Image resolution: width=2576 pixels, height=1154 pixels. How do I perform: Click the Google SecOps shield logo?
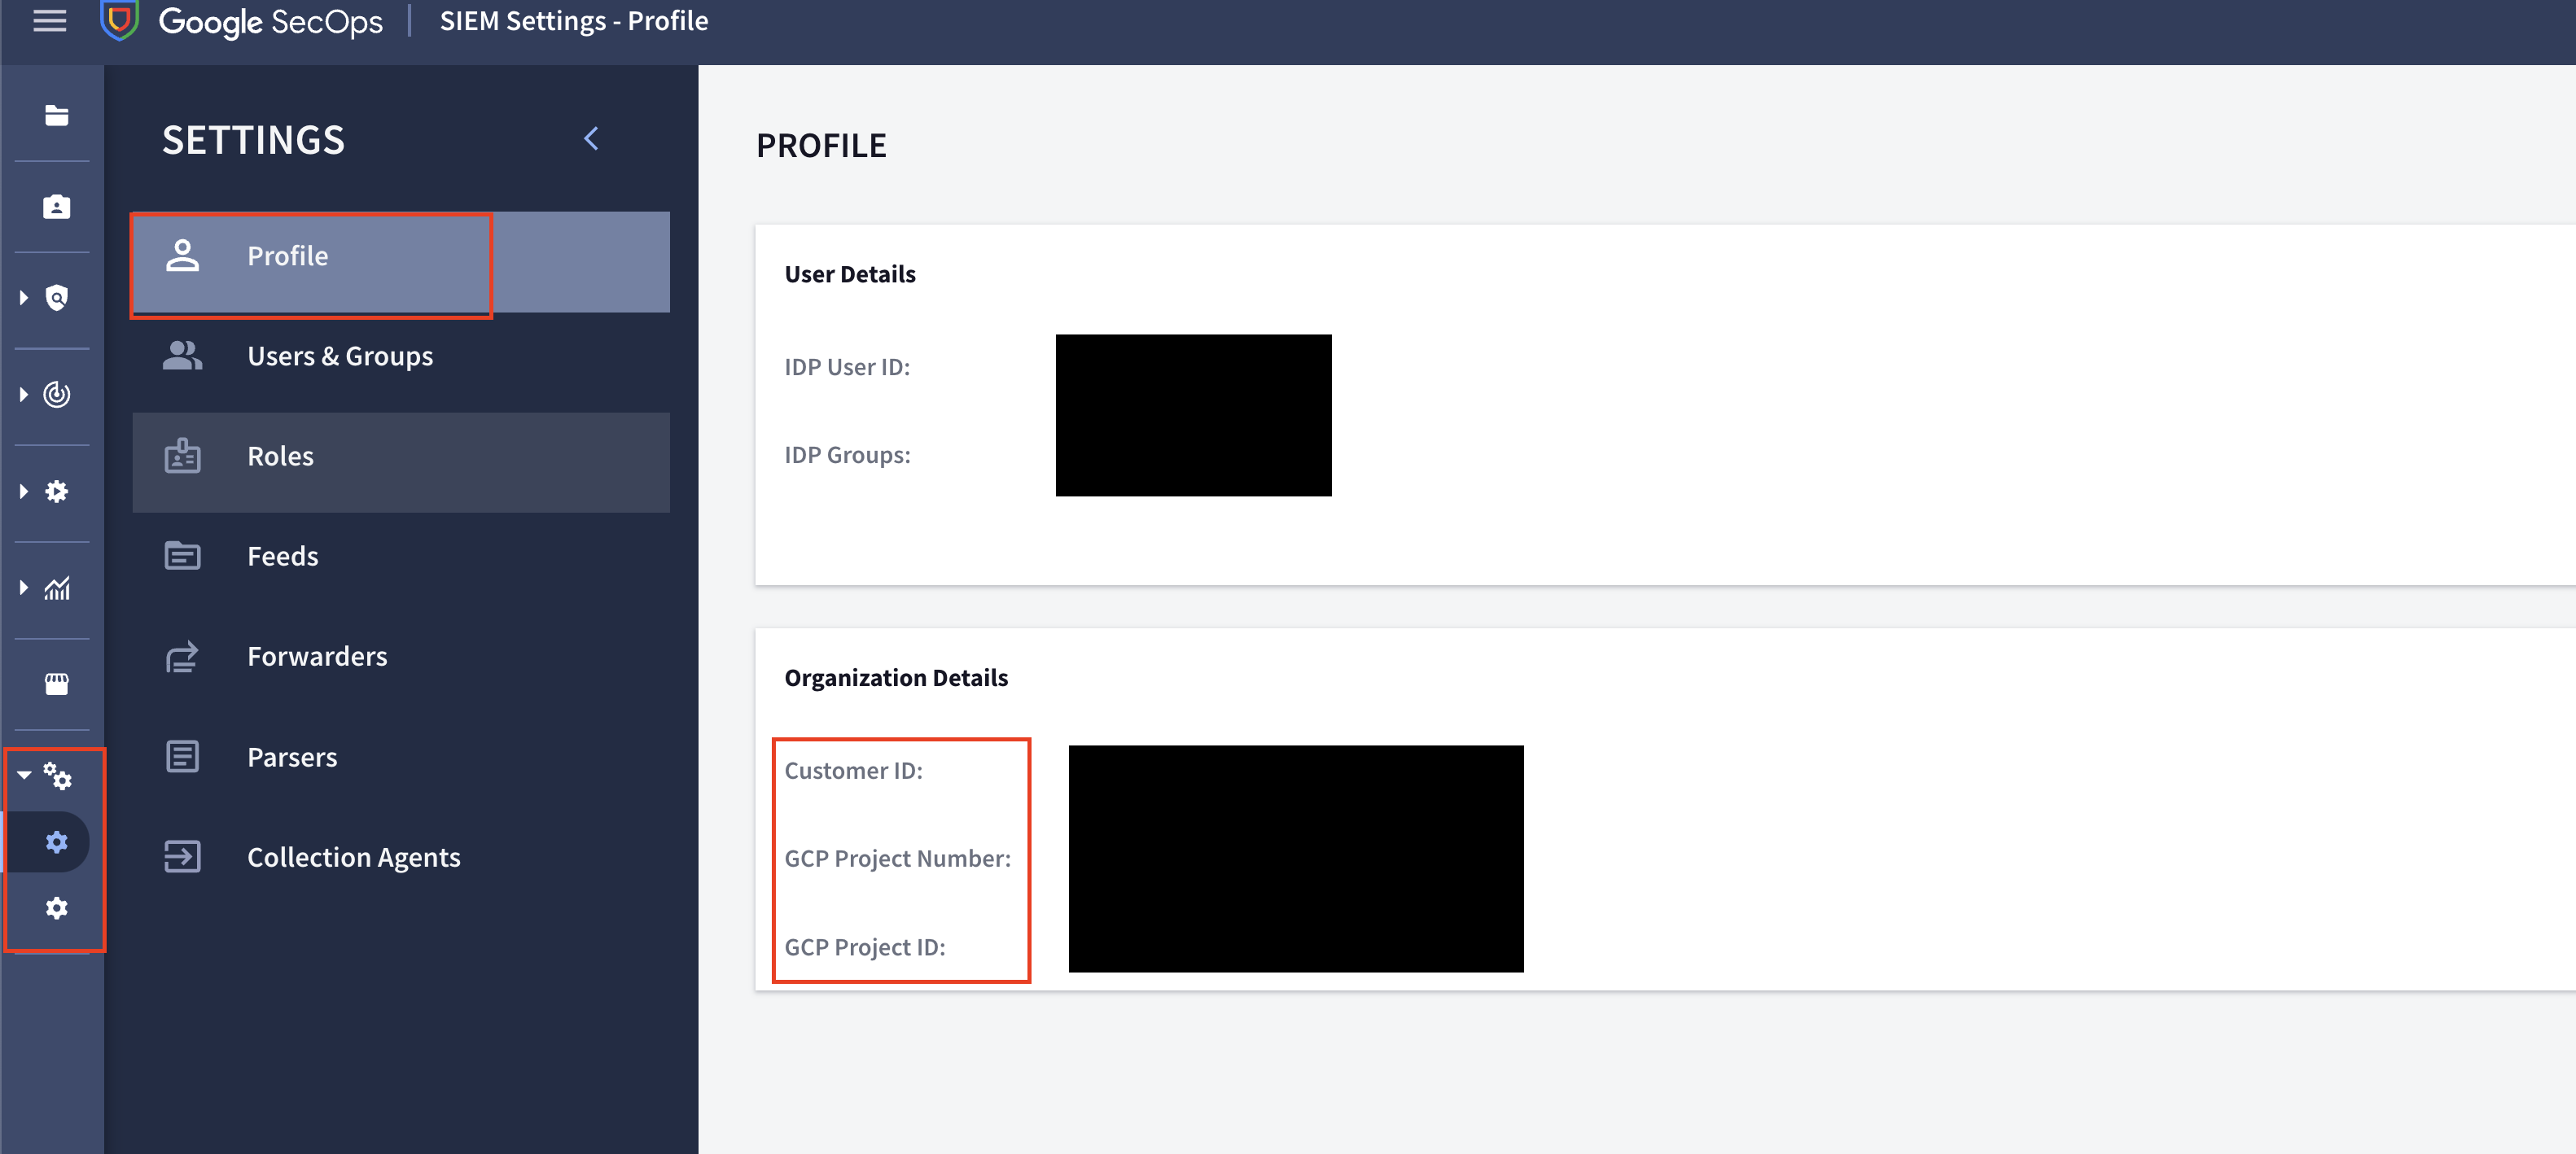pyautogui.click(x=123, y=23)
